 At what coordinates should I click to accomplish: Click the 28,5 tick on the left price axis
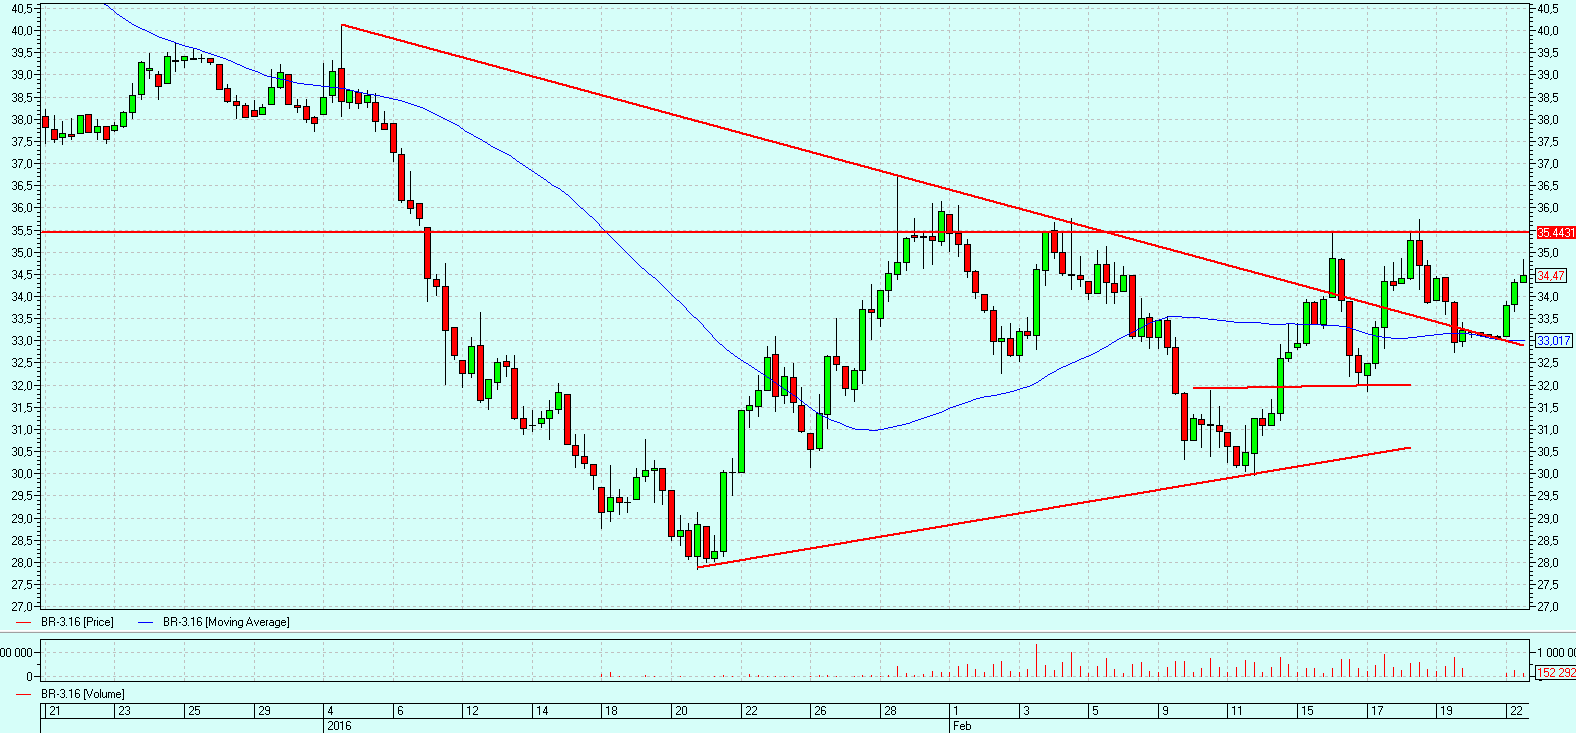(21, 541)
